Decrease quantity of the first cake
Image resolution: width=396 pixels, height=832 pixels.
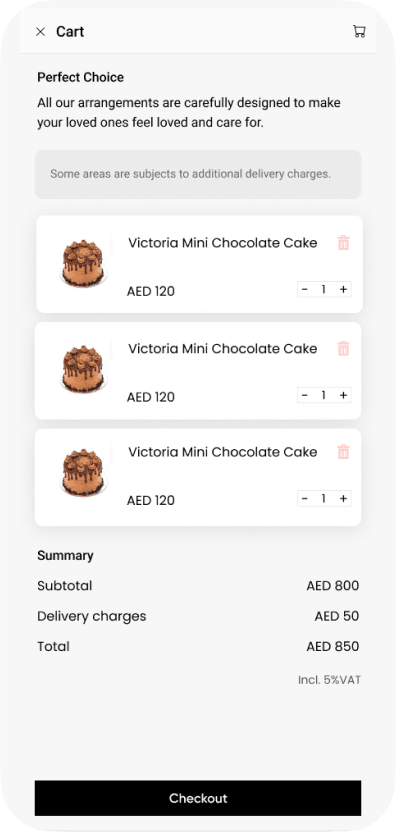click(x=305, y=290)
